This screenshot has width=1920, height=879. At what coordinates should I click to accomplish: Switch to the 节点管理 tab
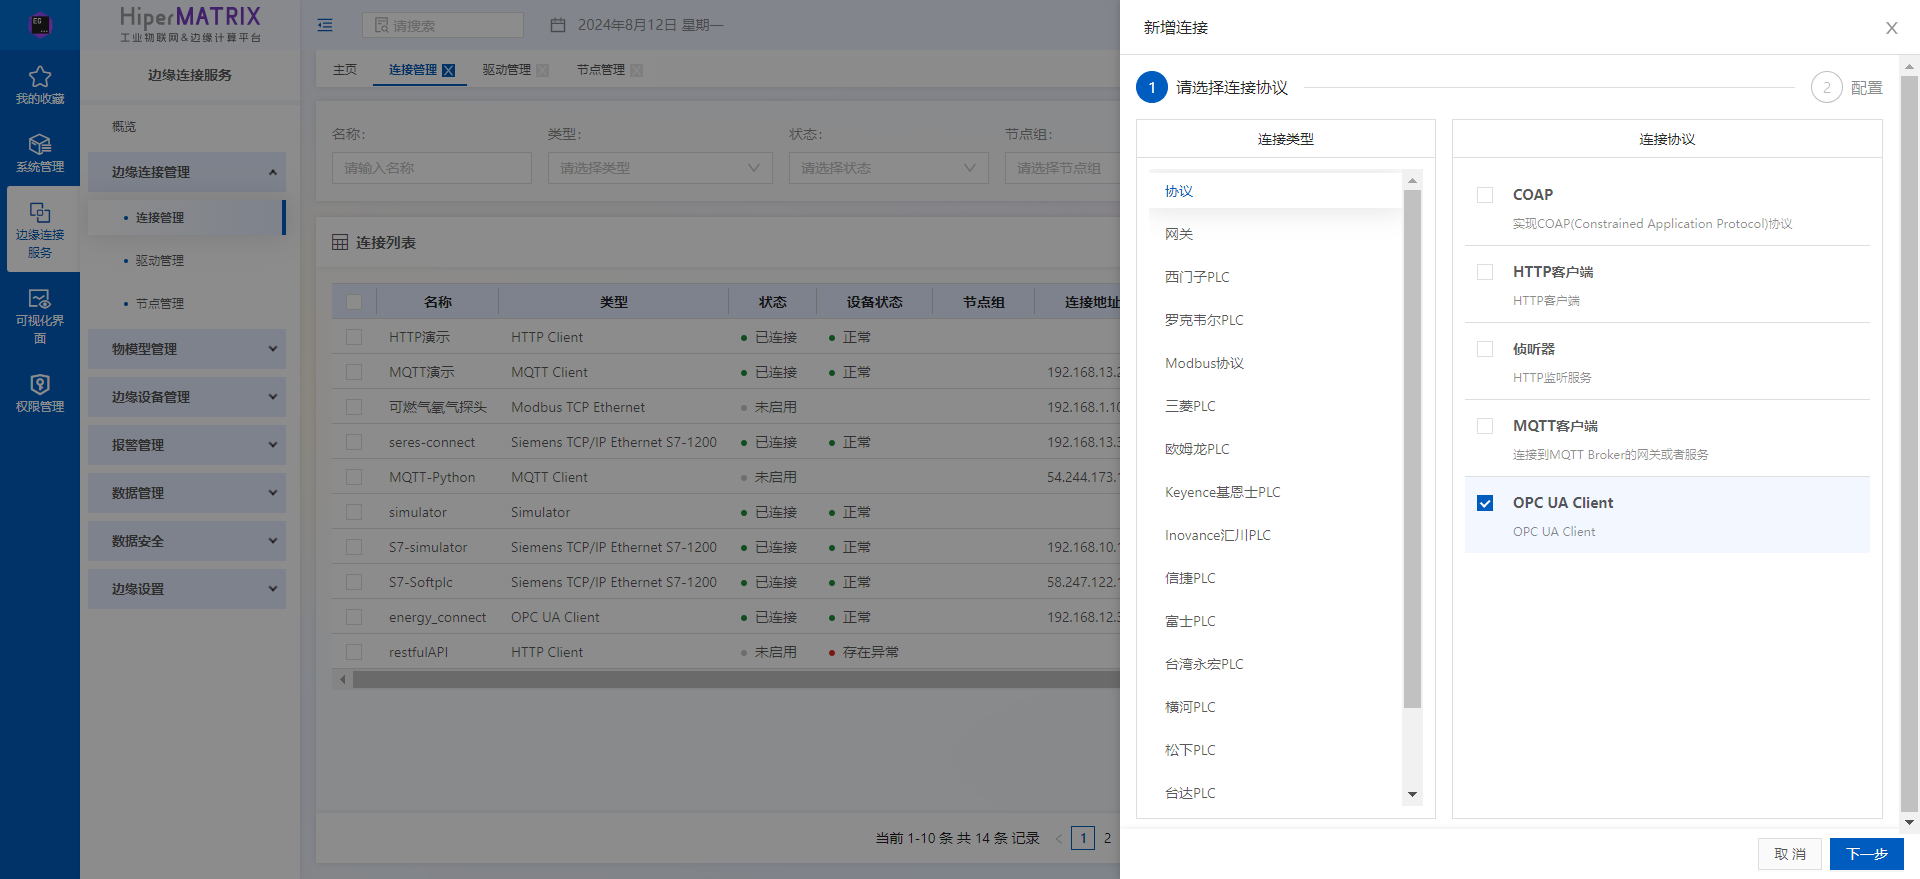tap(601, 70)
